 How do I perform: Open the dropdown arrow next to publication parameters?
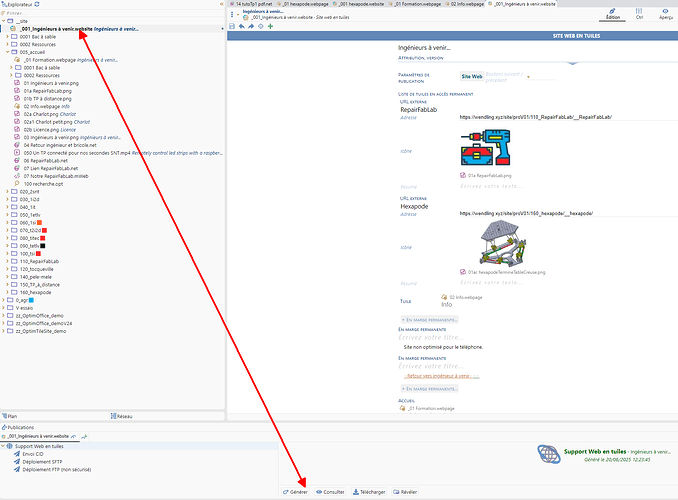[x=528, y=77]
